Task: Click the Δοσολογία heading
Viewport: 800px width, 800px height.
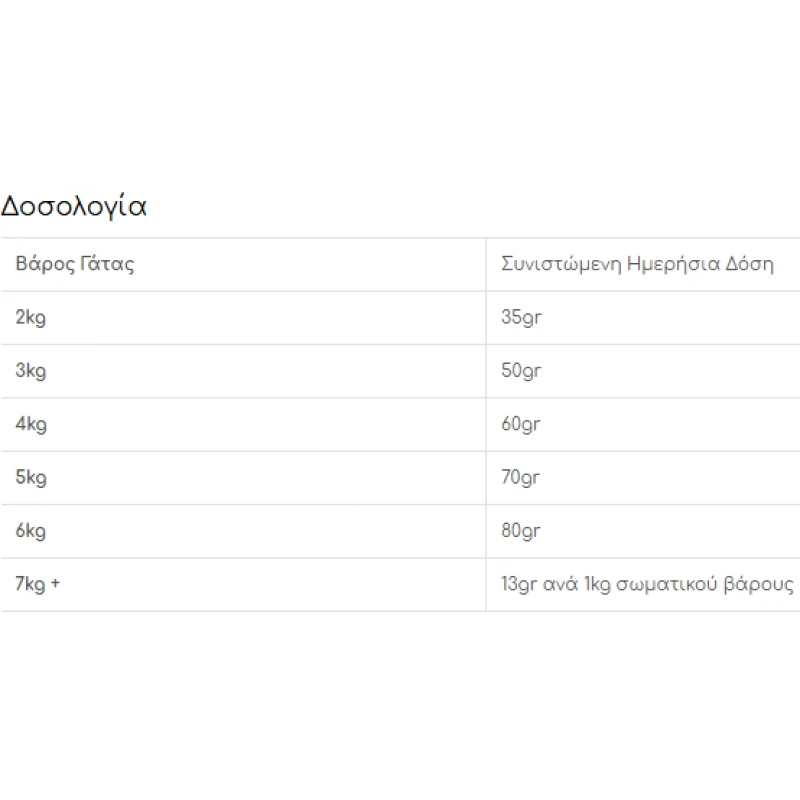Action: (73, 207)
